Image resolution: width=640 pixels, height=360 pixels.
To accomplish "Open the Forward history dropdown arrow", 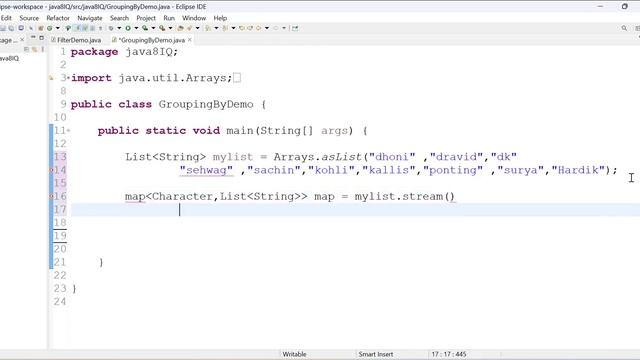I will click(x=284, y=28).
